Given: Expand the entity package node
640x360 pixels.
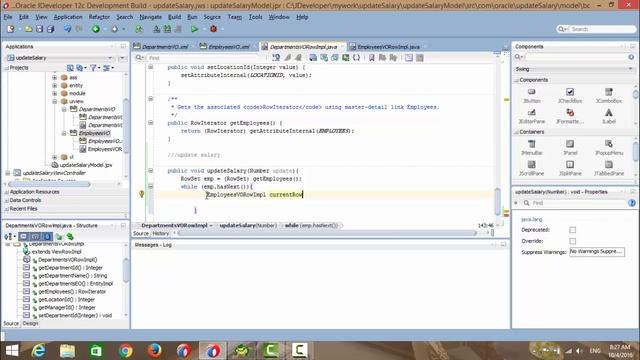Looking at the screenshot, I should coord(55,85).
